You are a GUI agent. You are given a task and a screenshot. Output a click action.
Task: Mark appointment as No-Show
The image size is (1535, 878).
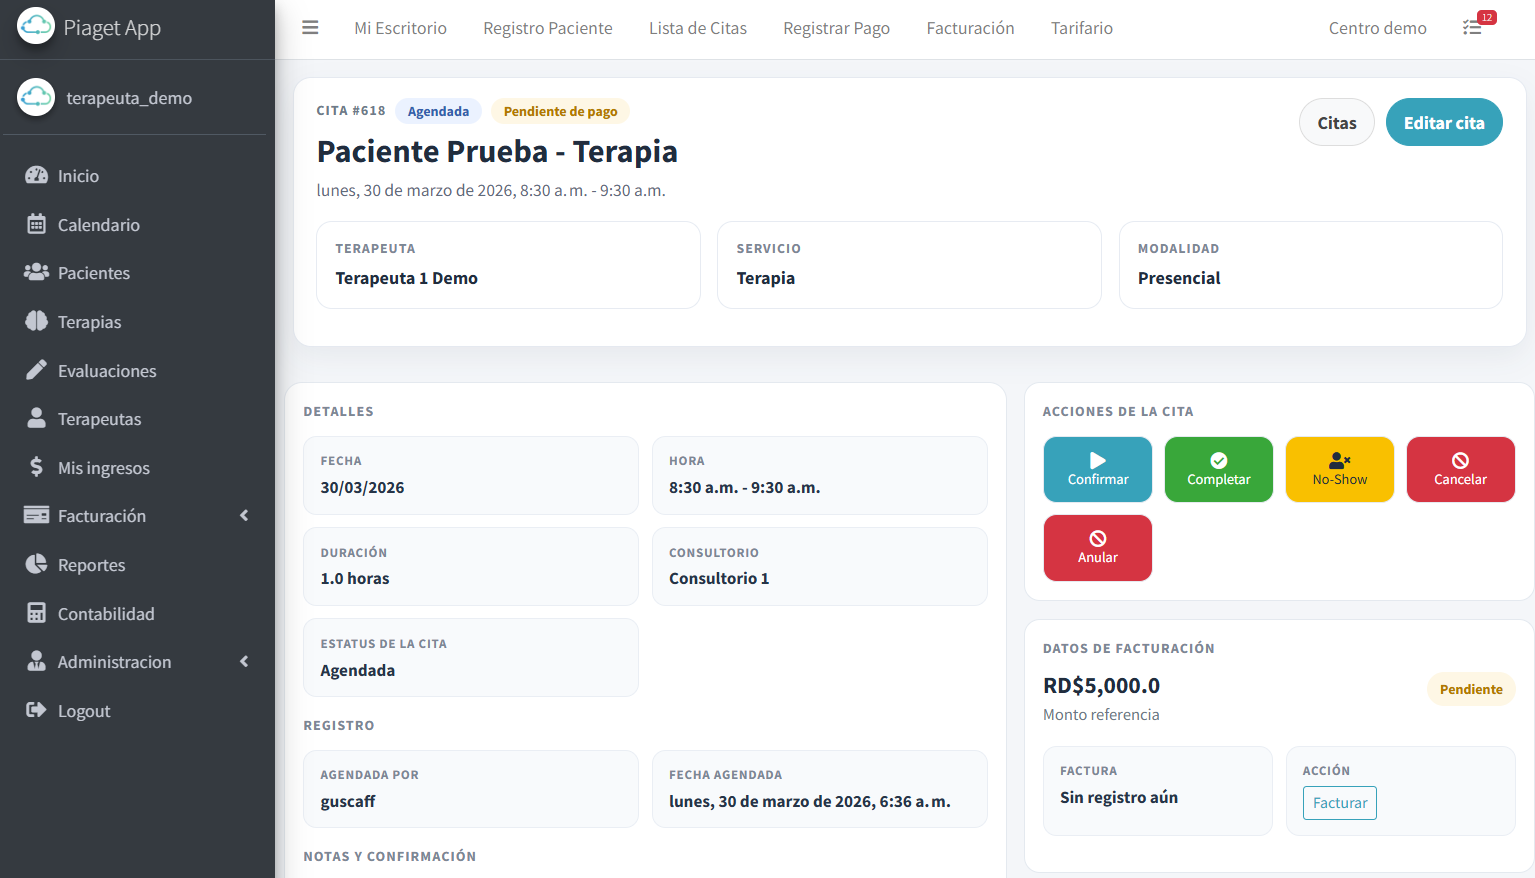tap(1339, 469)
